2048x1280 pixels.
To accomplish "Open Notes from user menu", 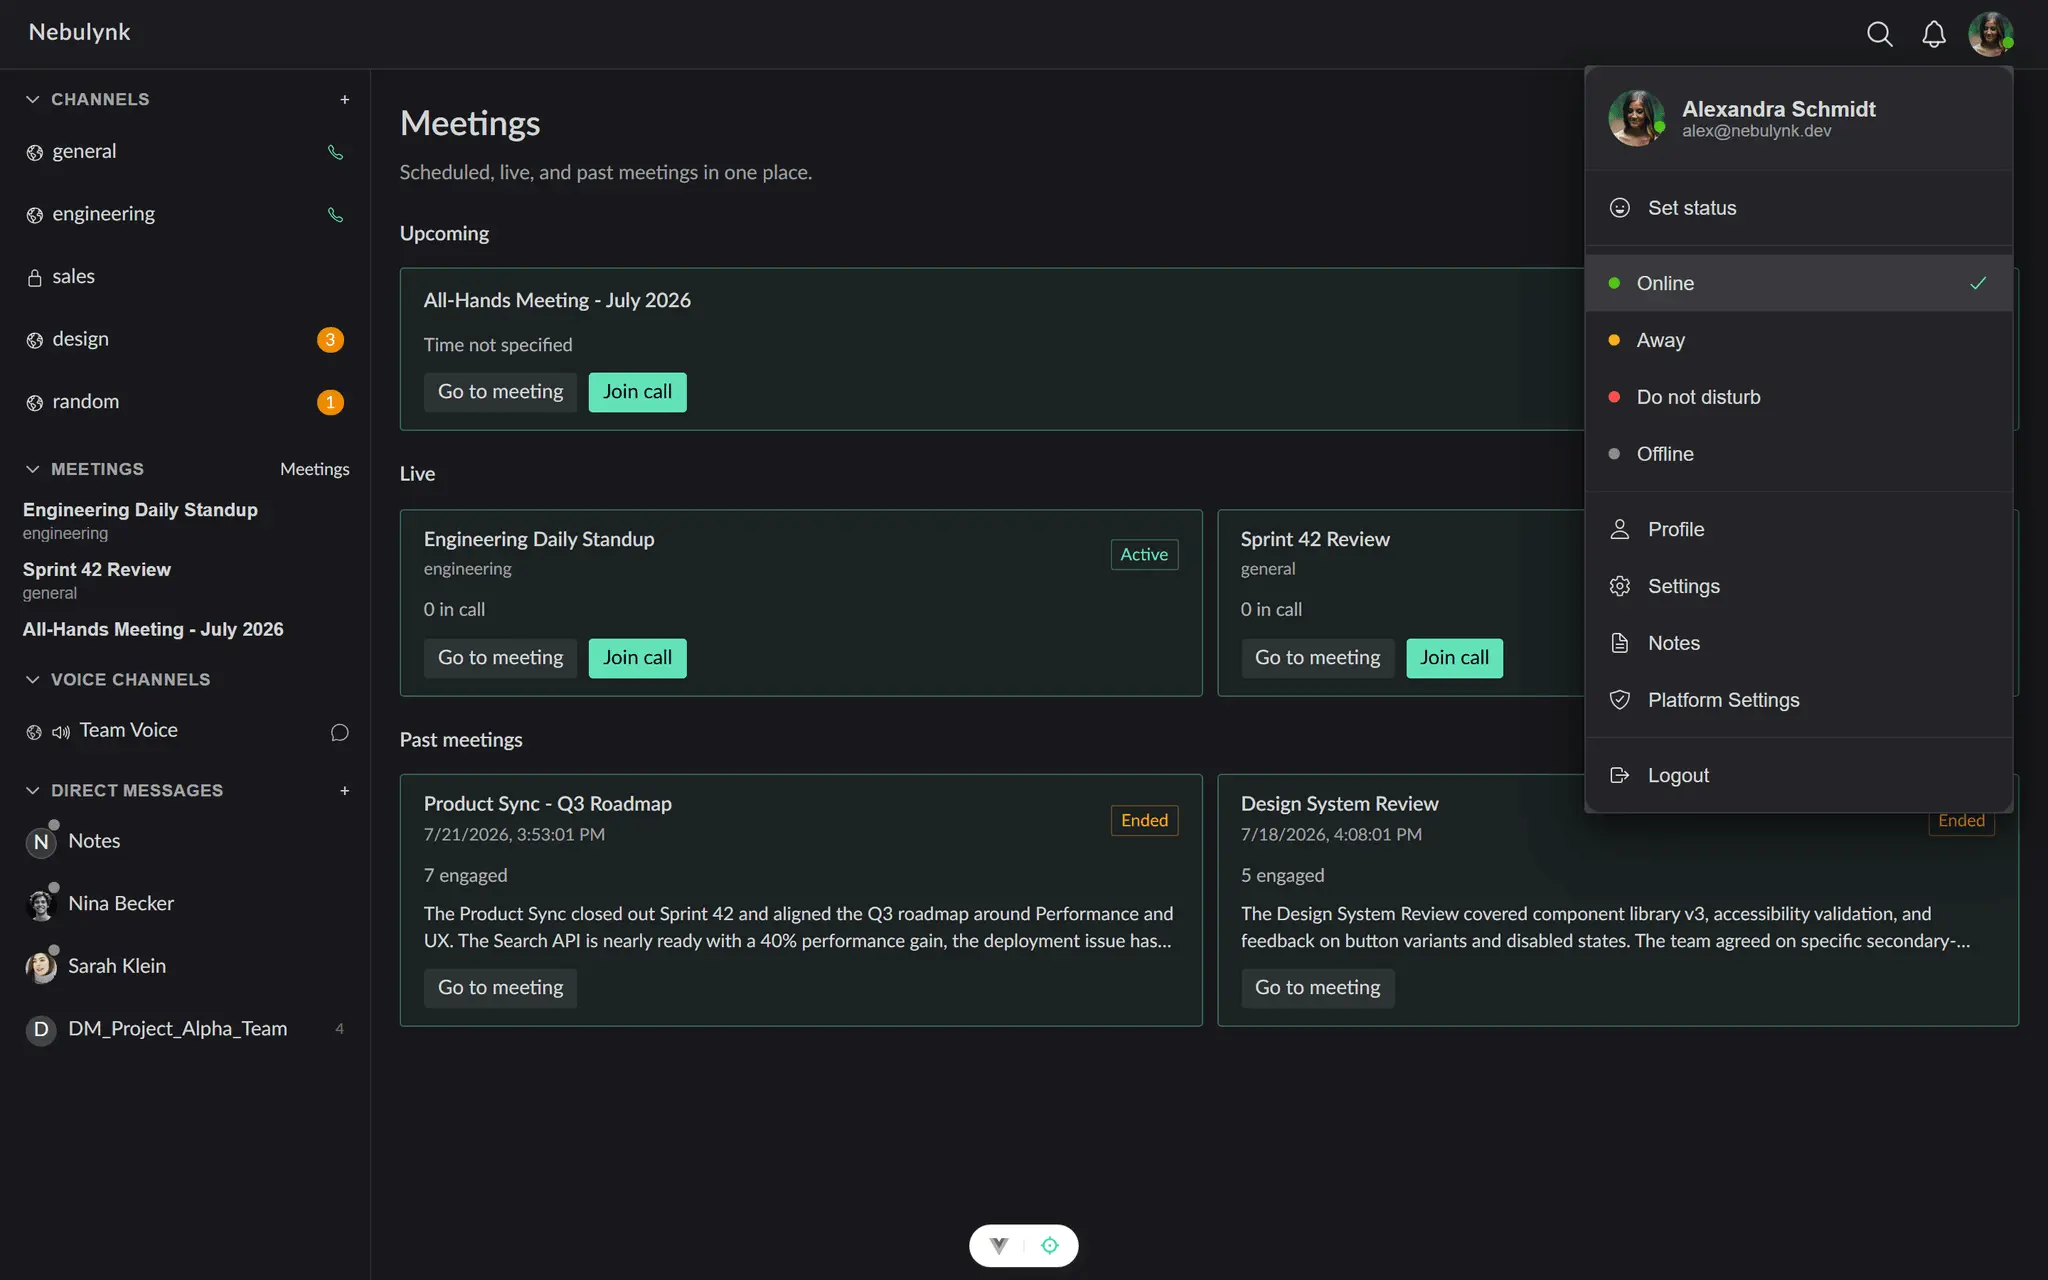I will [1798, 643].
